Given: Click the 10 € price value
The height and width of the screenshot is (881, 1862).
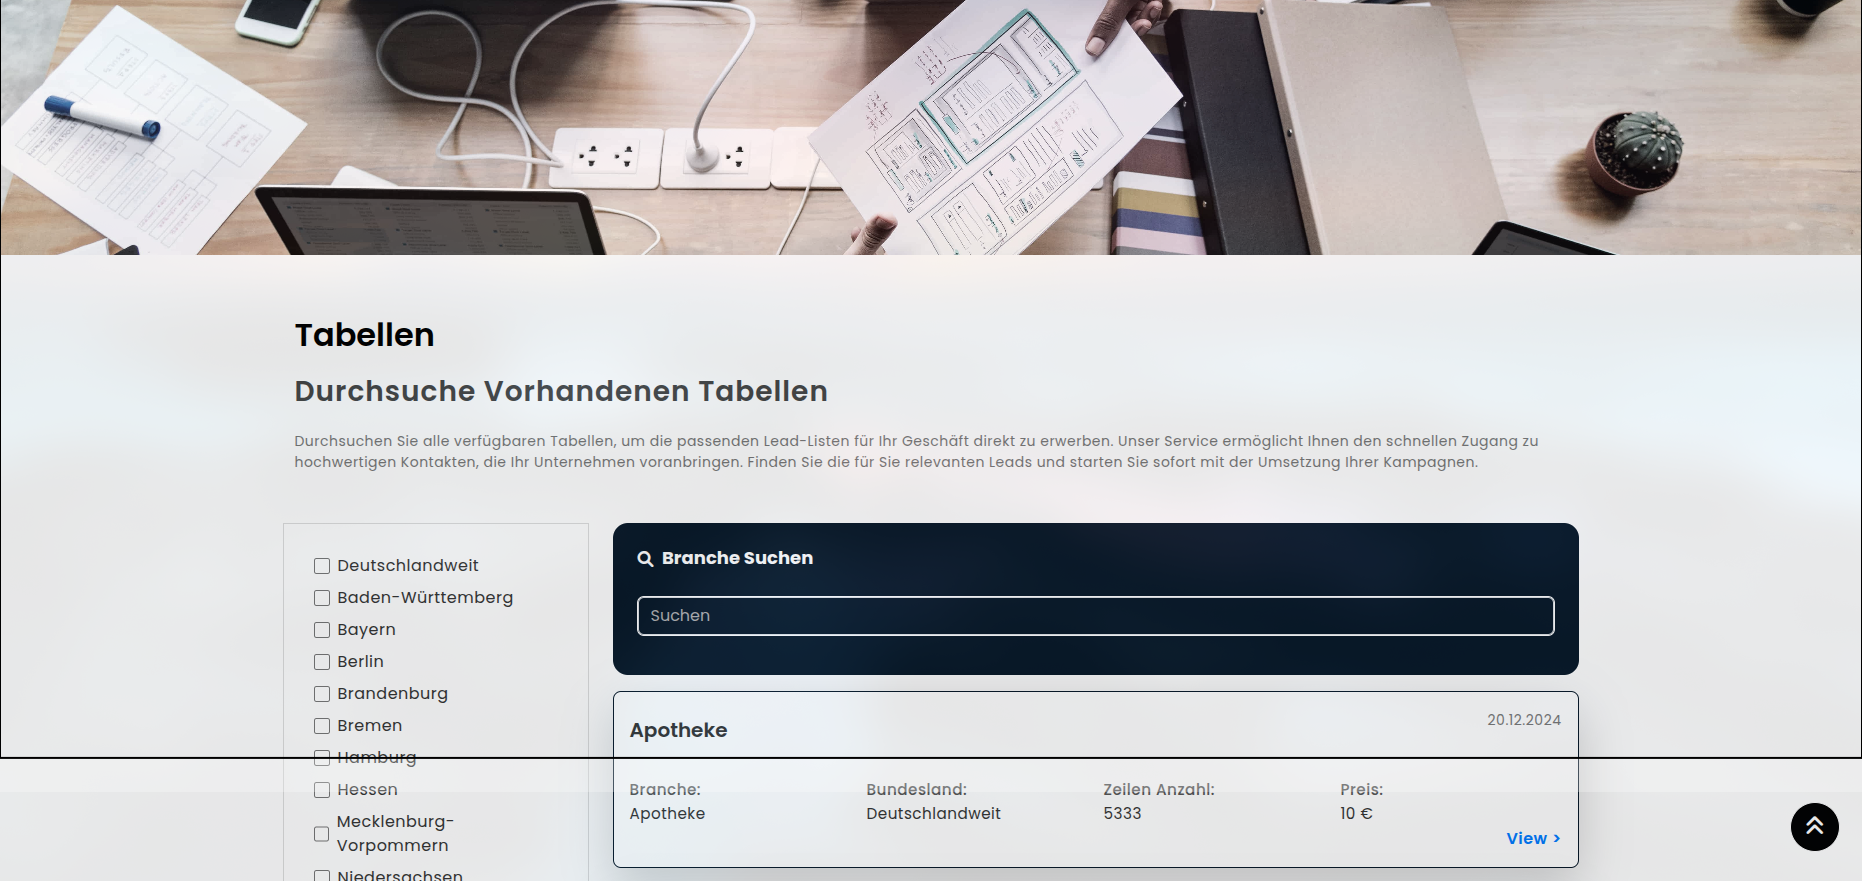Looking at the screenshot, I should tap(1356, 814).
